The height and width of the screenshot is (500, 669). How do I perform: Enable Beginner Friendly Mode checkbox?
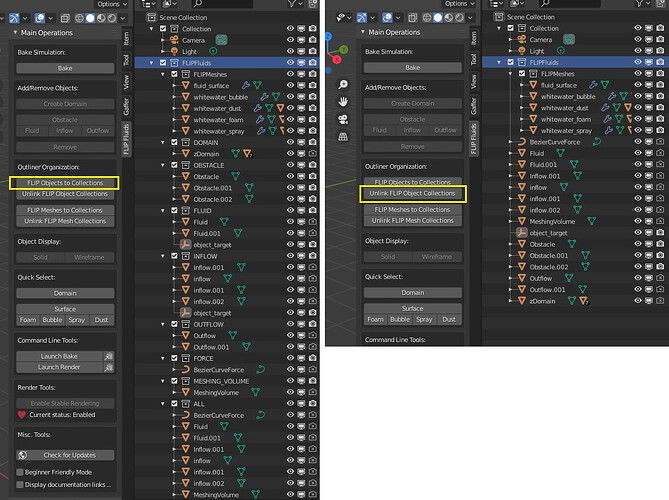pos(20,472)
